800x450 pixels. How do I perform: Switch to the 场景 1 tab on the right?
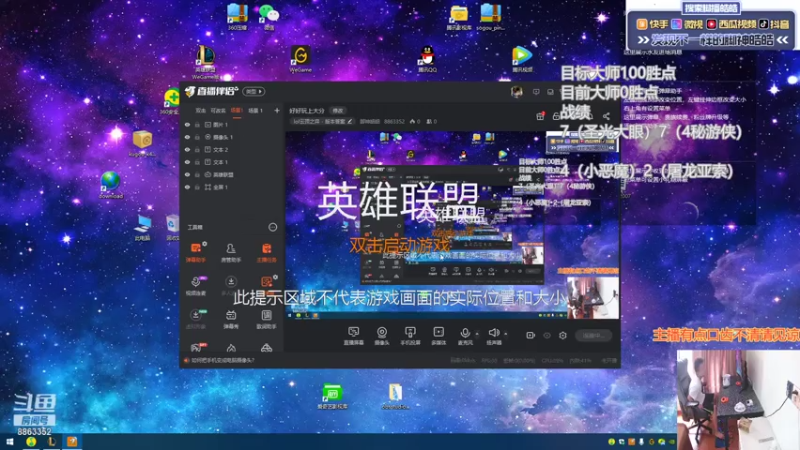(255, 110)
